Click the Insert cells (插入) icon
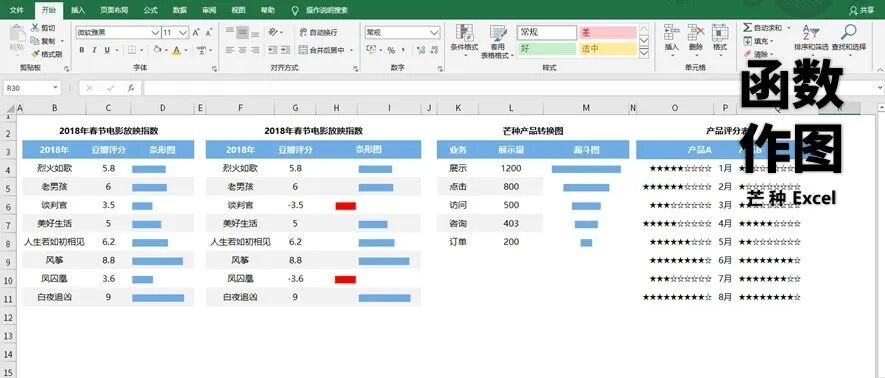This screenshot has width=885, height=378. [672, 32]
